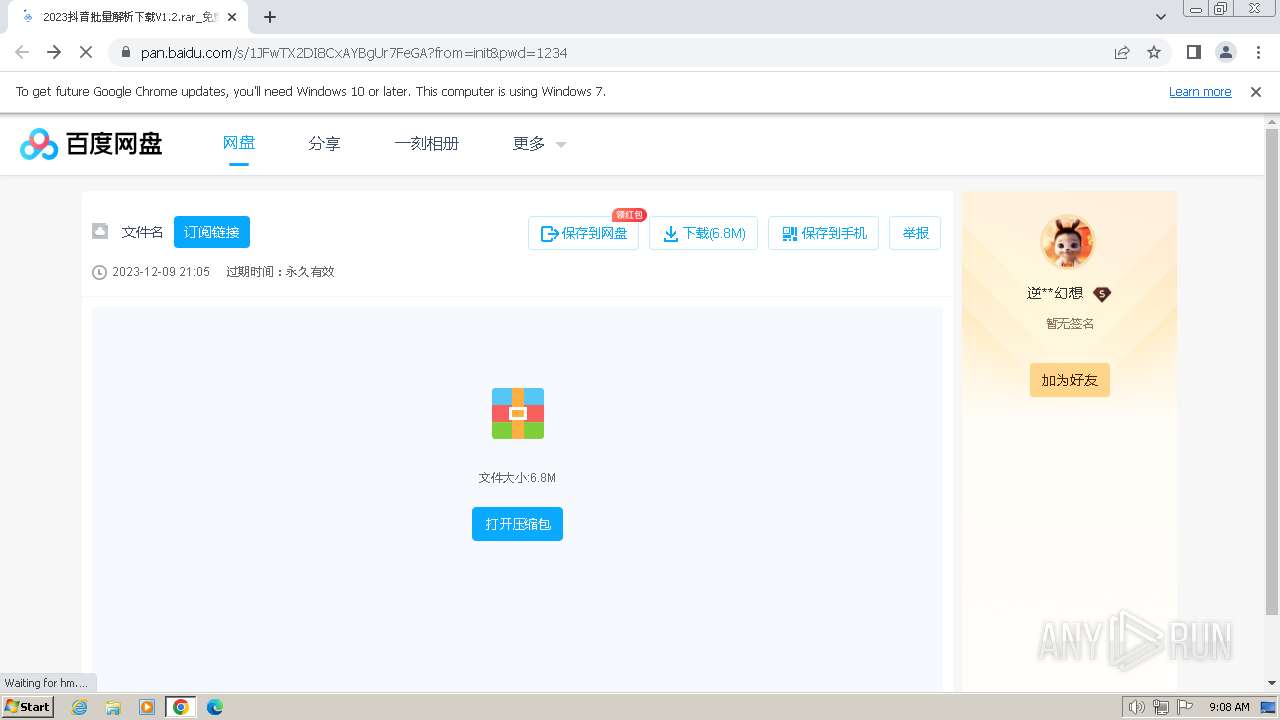Switch to the 网盘 tab

pyautogui.click(x=239, y=143)
